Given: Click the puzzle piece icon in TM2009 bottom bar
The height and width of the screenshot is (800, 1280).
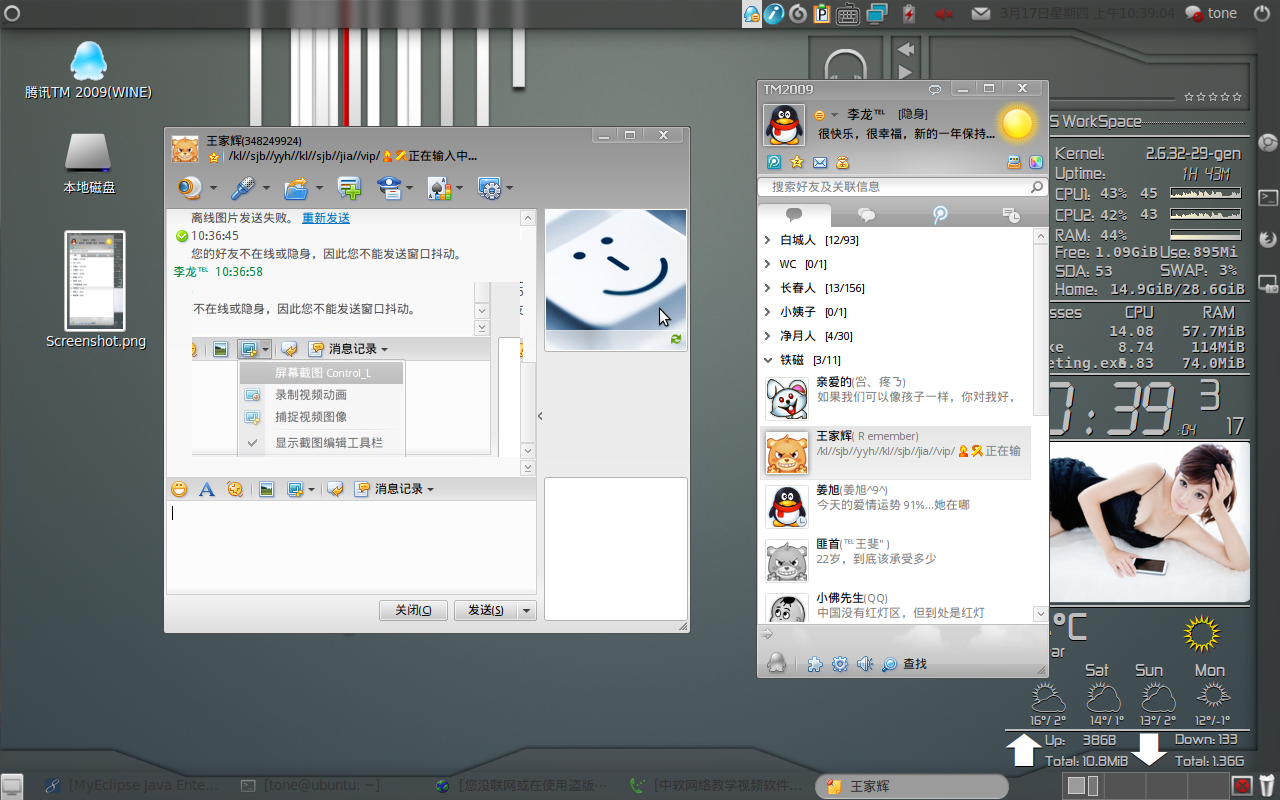Looking at the screenshot, I should [x=816, y=664].
